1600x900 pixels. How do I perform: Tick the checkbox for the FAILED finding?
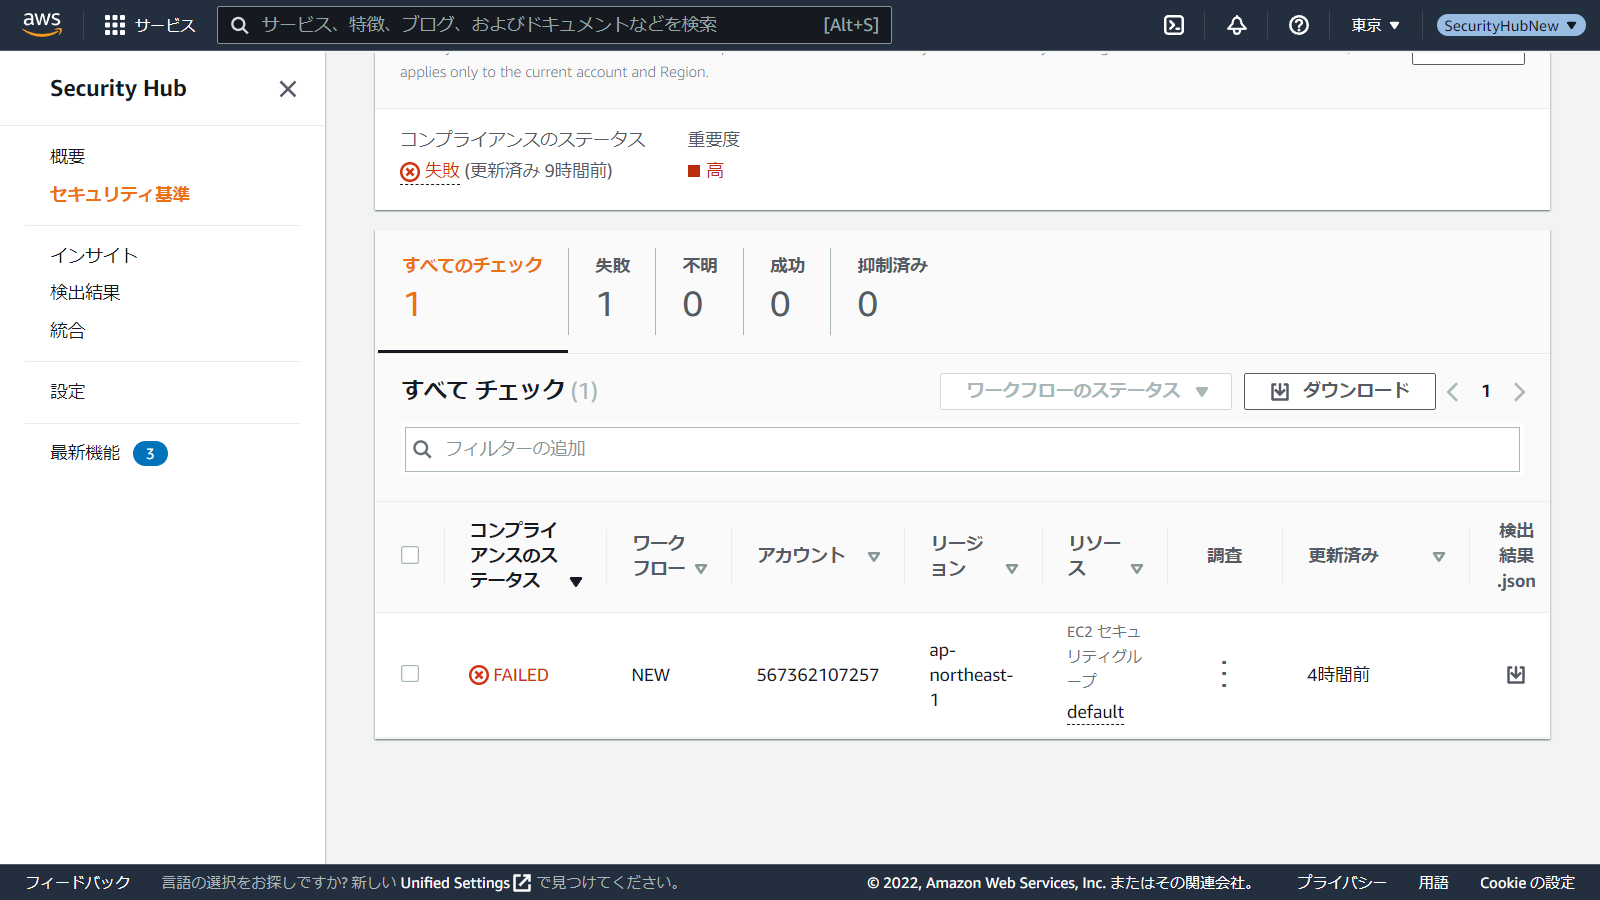[410, 674]
